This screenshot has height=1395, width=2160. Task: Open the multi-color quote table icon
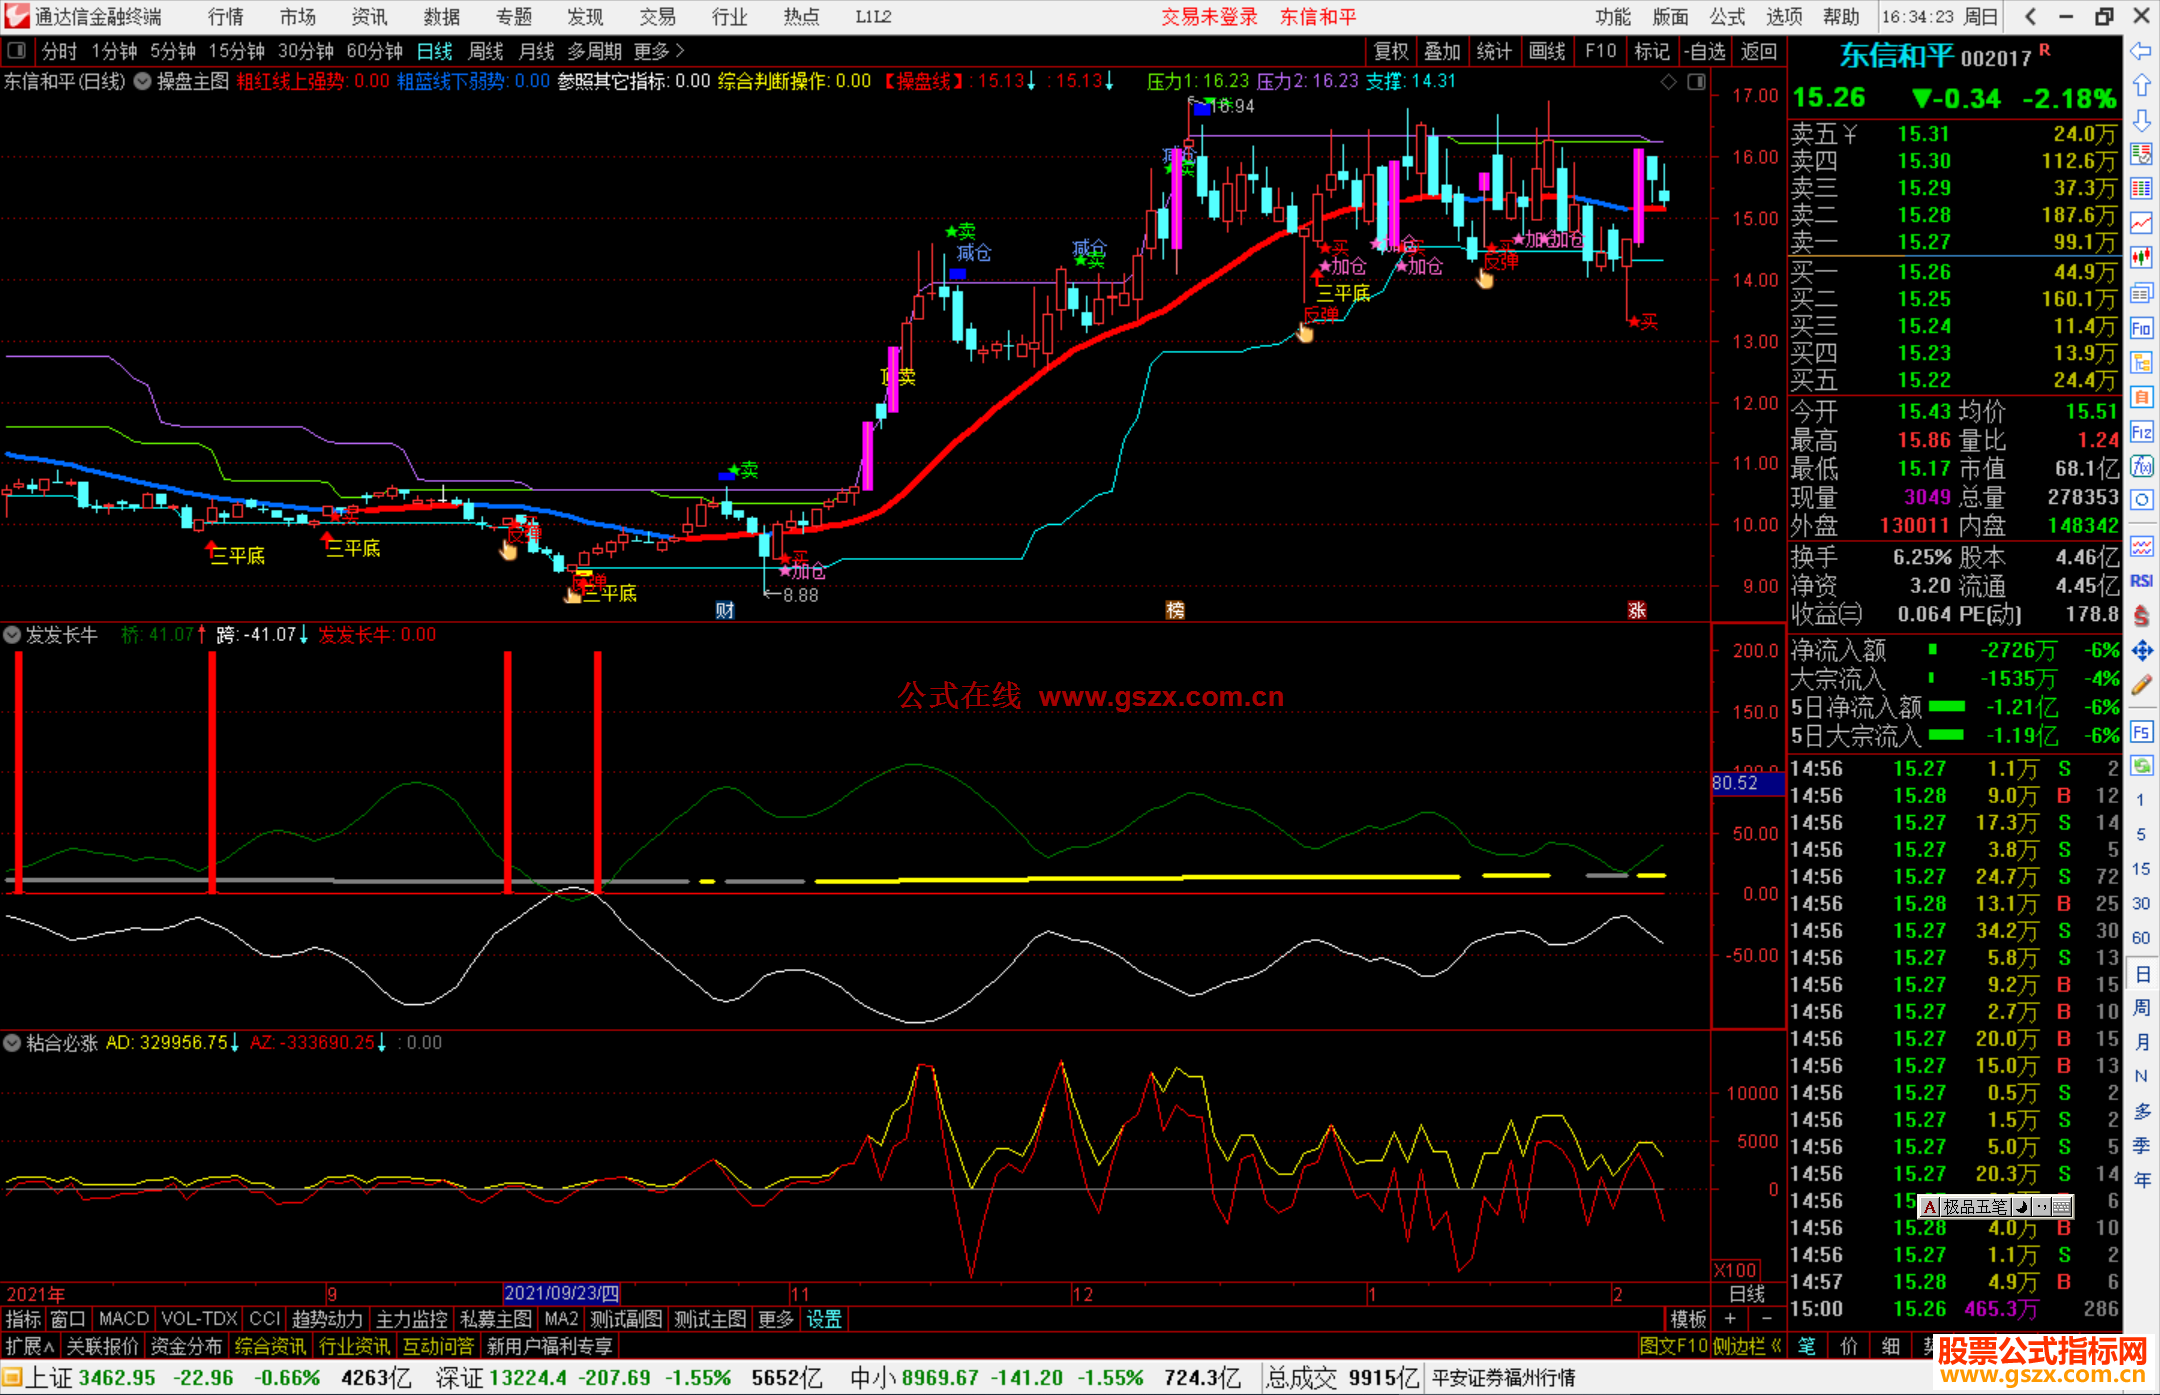click(2141, 188)
